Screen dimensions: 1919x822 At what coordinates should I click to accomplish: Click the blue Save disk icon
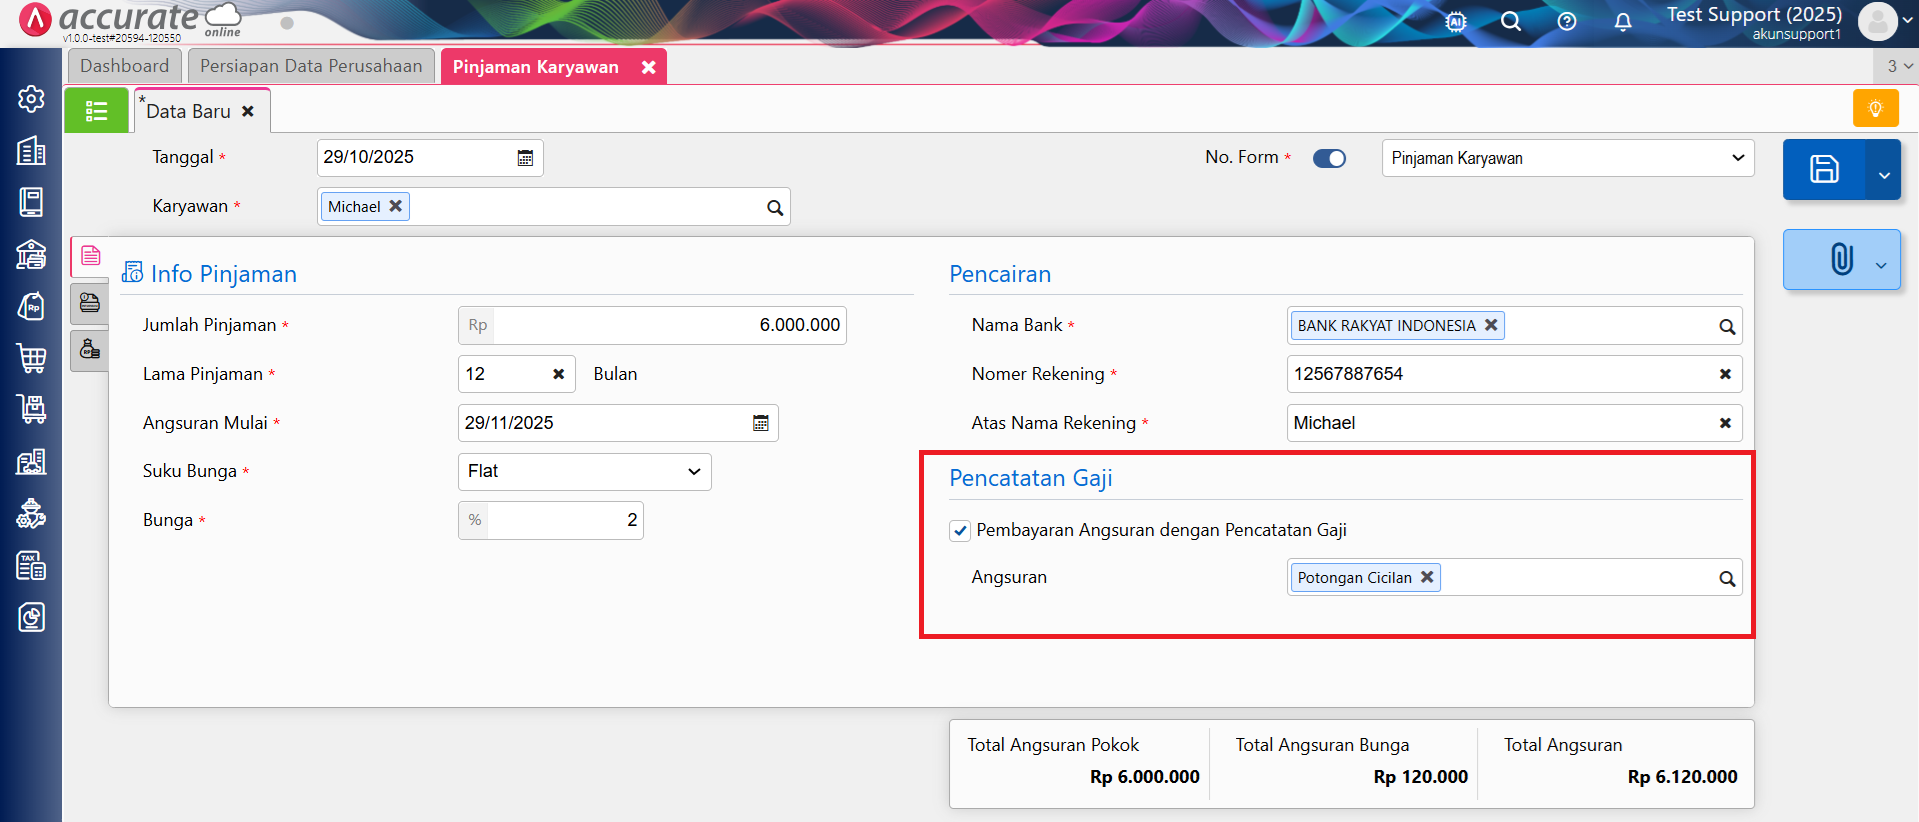point(1823,170)
